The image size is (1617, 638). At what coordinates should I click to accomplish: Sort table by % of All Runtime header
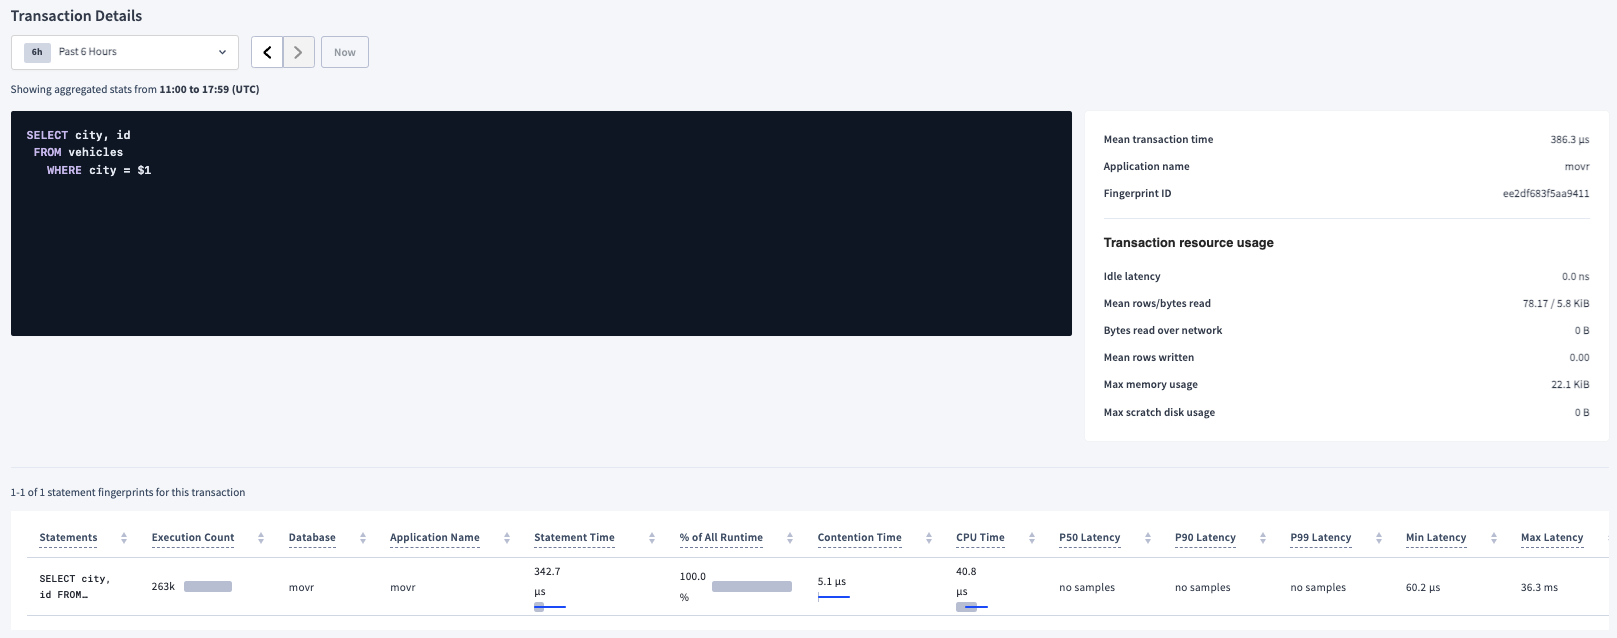pos(721,538)
